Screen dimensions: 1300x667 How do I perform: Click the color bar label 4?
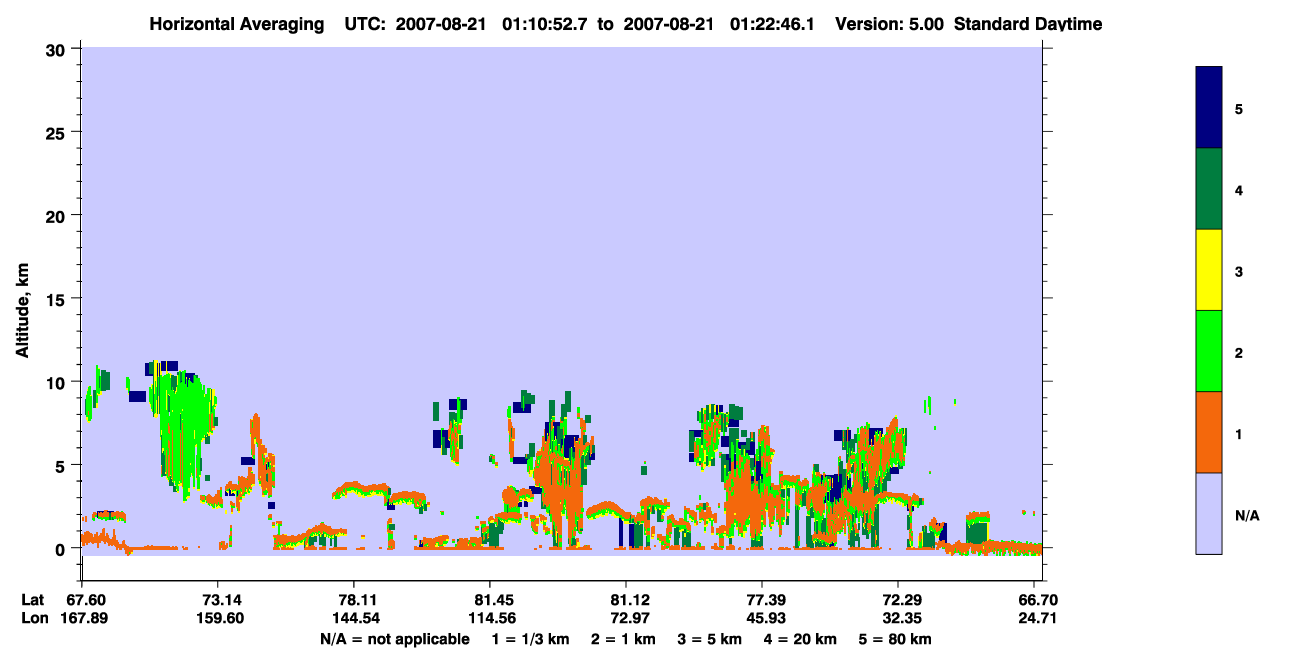point(1239,189)
